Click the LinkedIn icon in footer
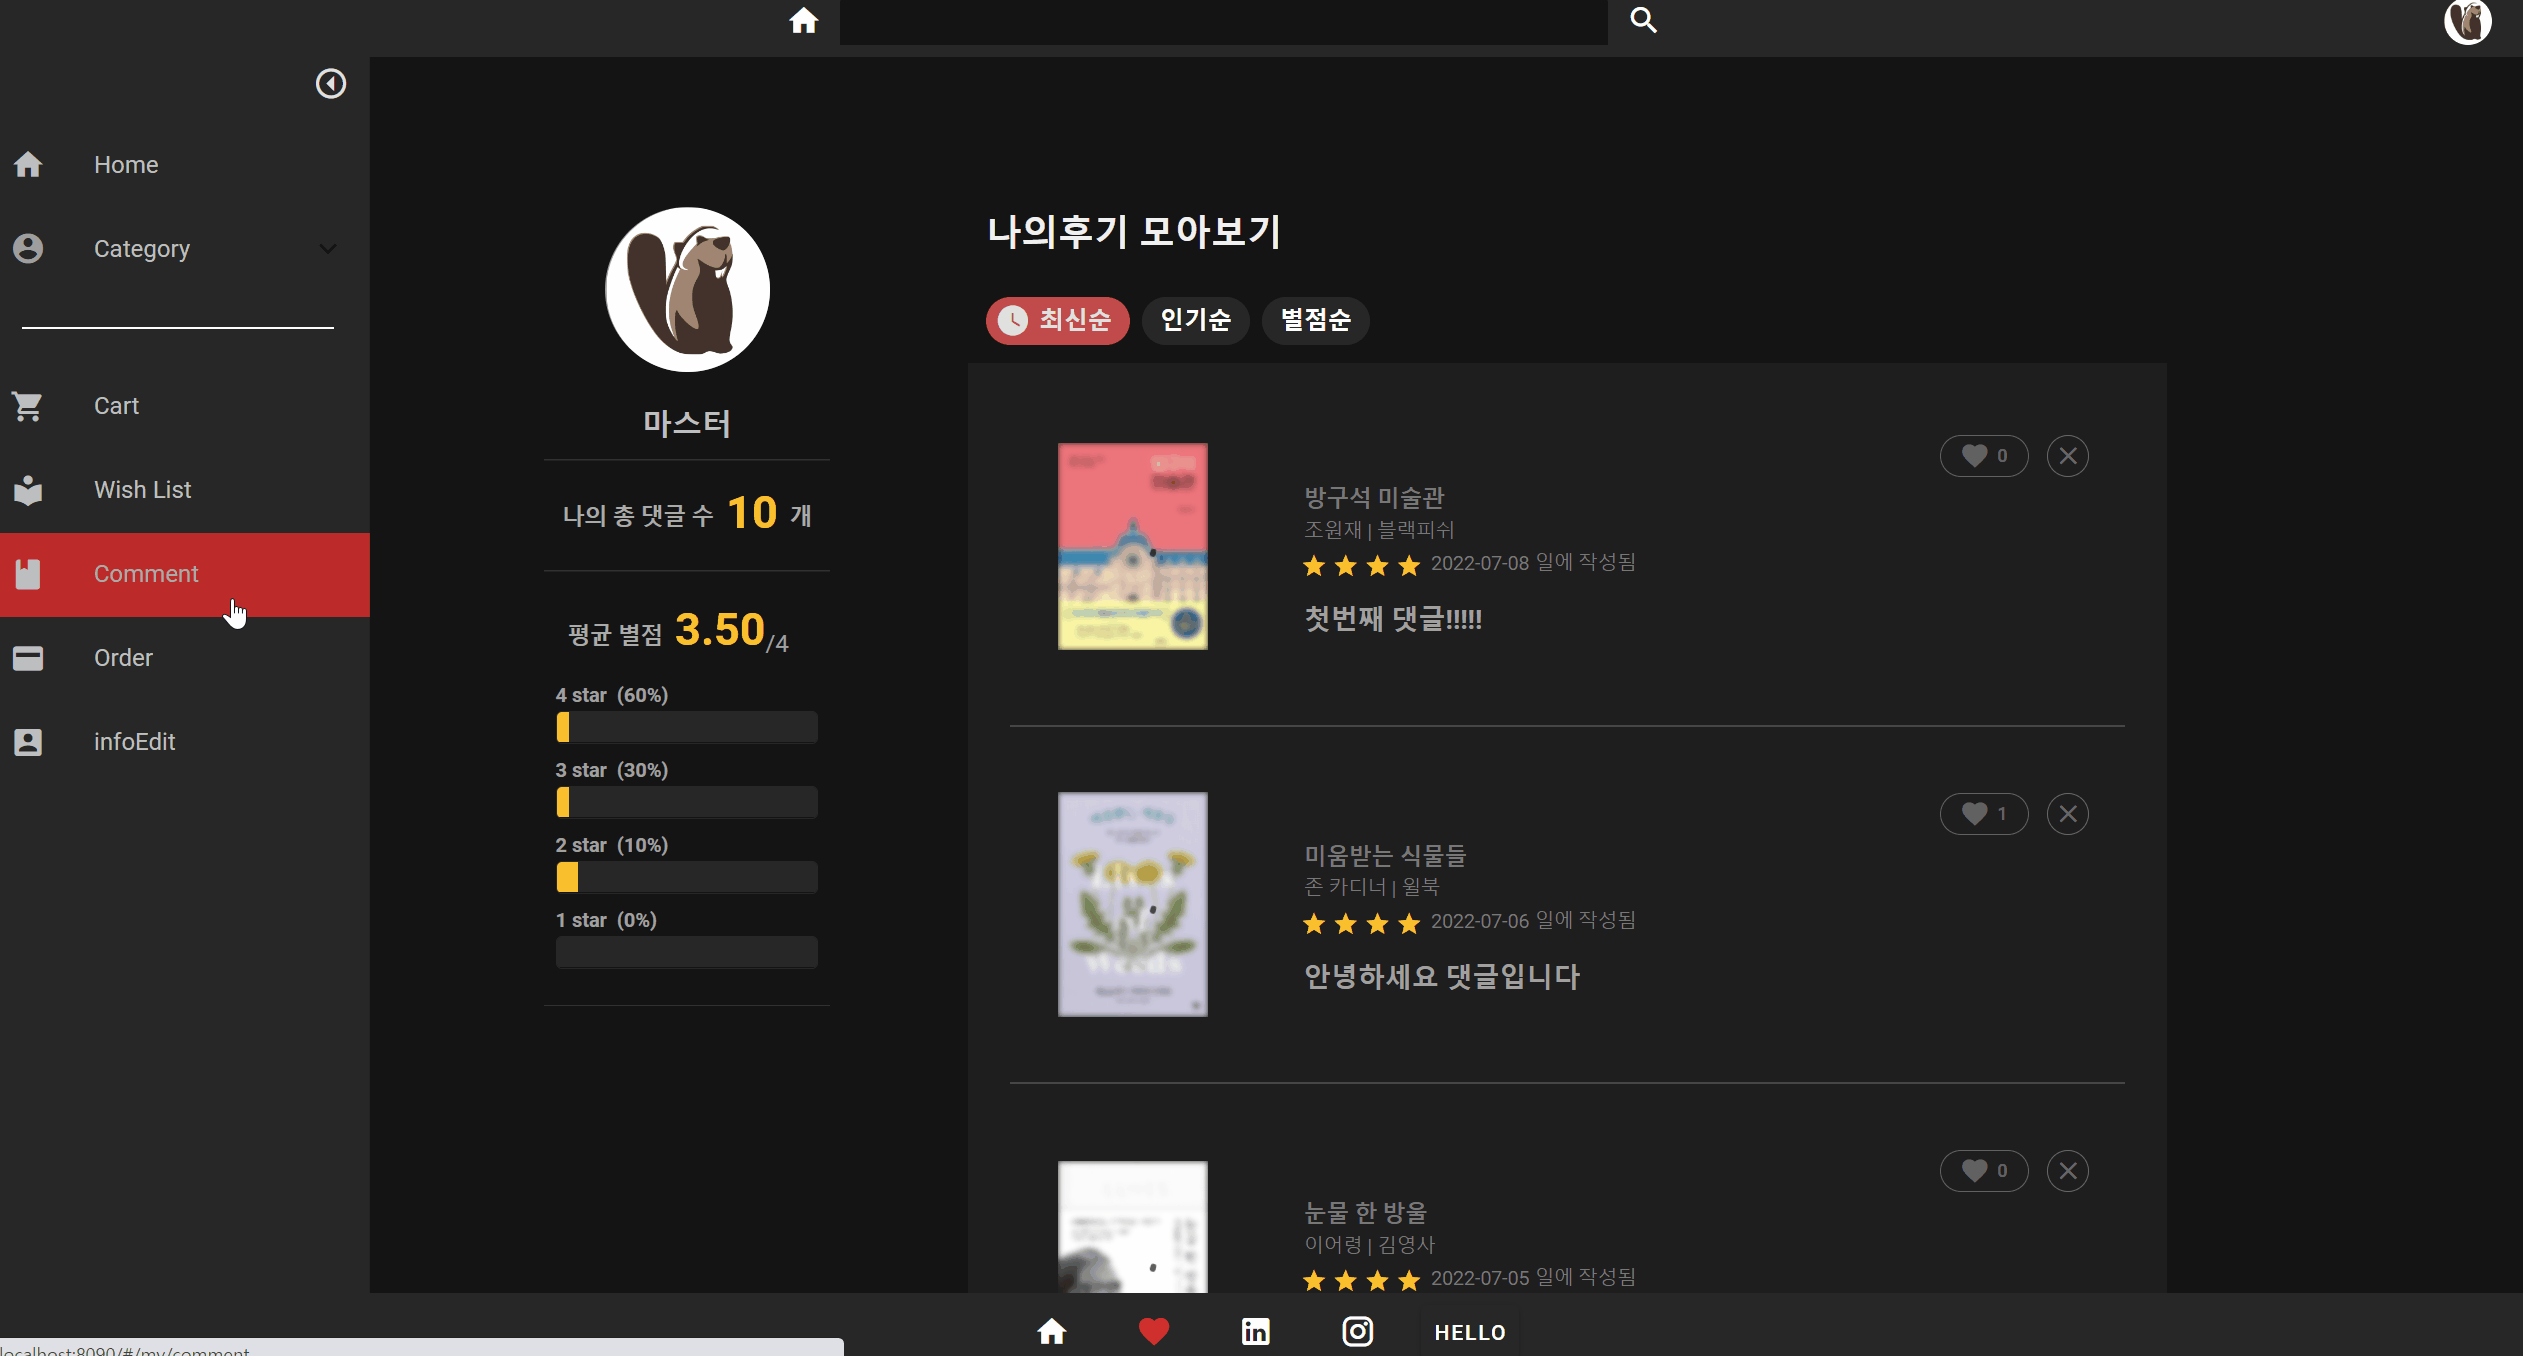This screenshot has height=1356, width=2523. click(1255, 1331)
